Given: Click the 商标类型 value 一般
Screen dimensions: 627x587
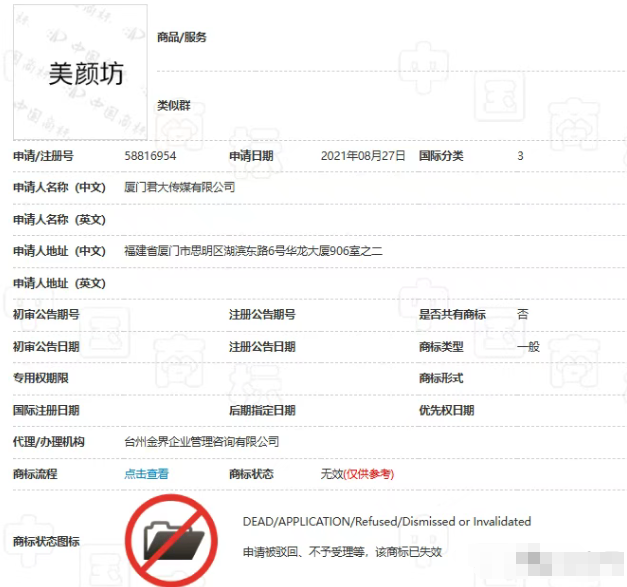Looking at the screenshot, I should [528, 346].
